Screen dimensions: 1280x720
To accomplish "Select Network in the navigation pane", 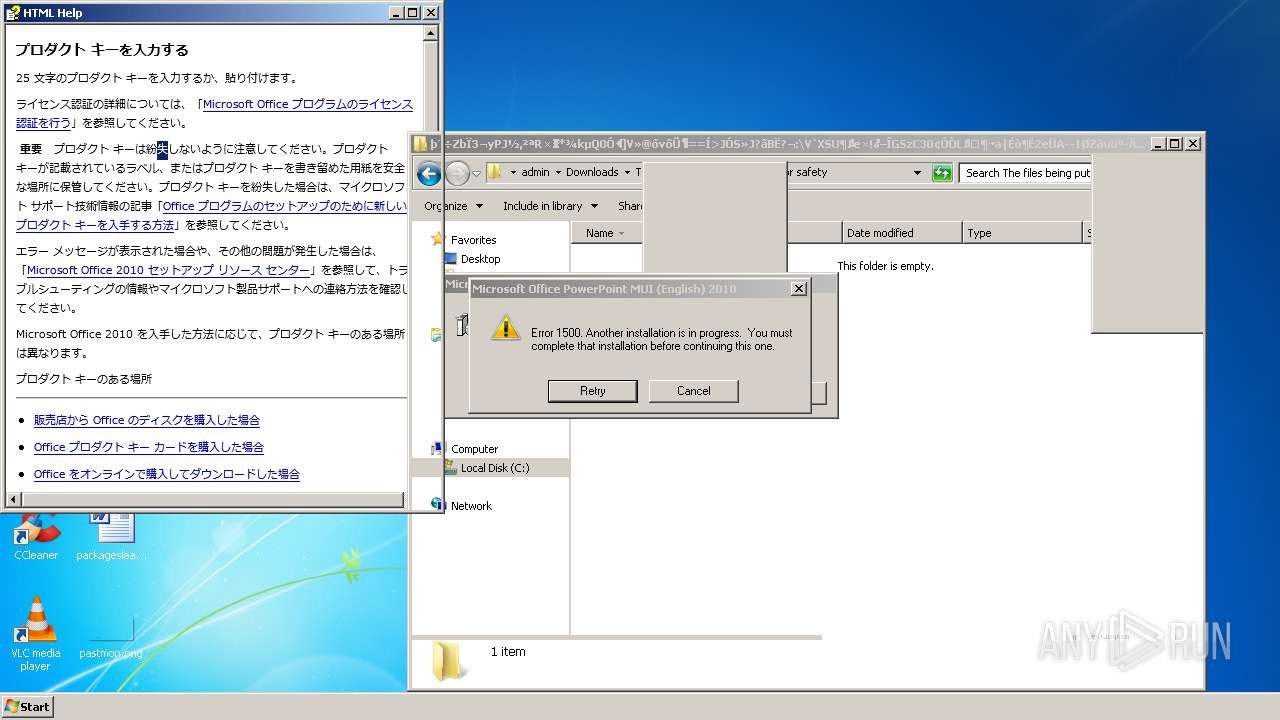I will [471, 506].
